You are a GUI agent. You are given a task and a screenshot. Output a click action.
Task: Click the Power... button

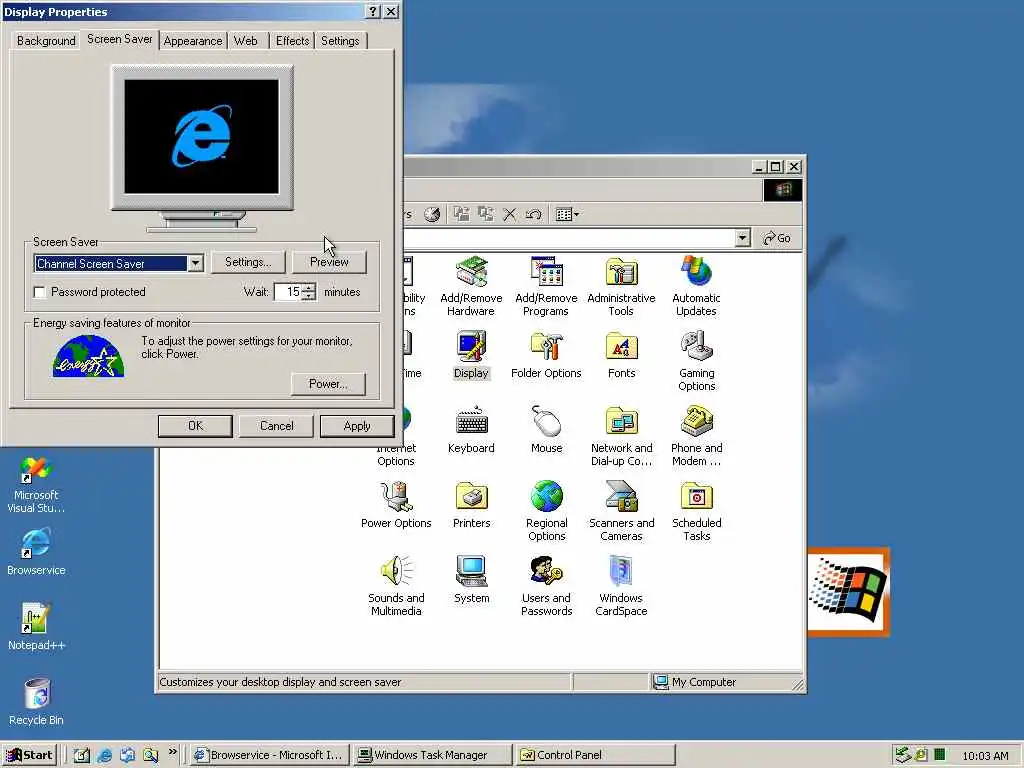[x=328, y=383]
